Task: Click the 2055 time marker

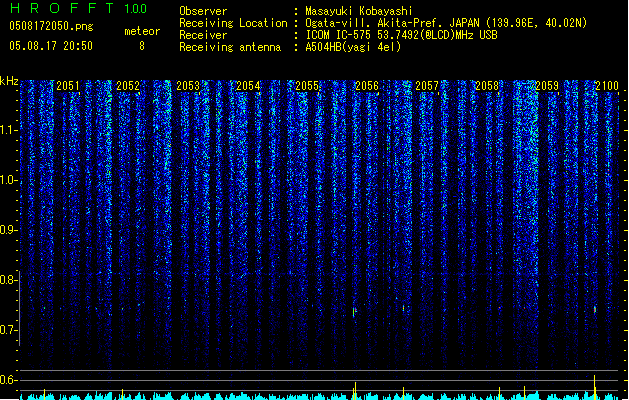Action: pos(307,86)
